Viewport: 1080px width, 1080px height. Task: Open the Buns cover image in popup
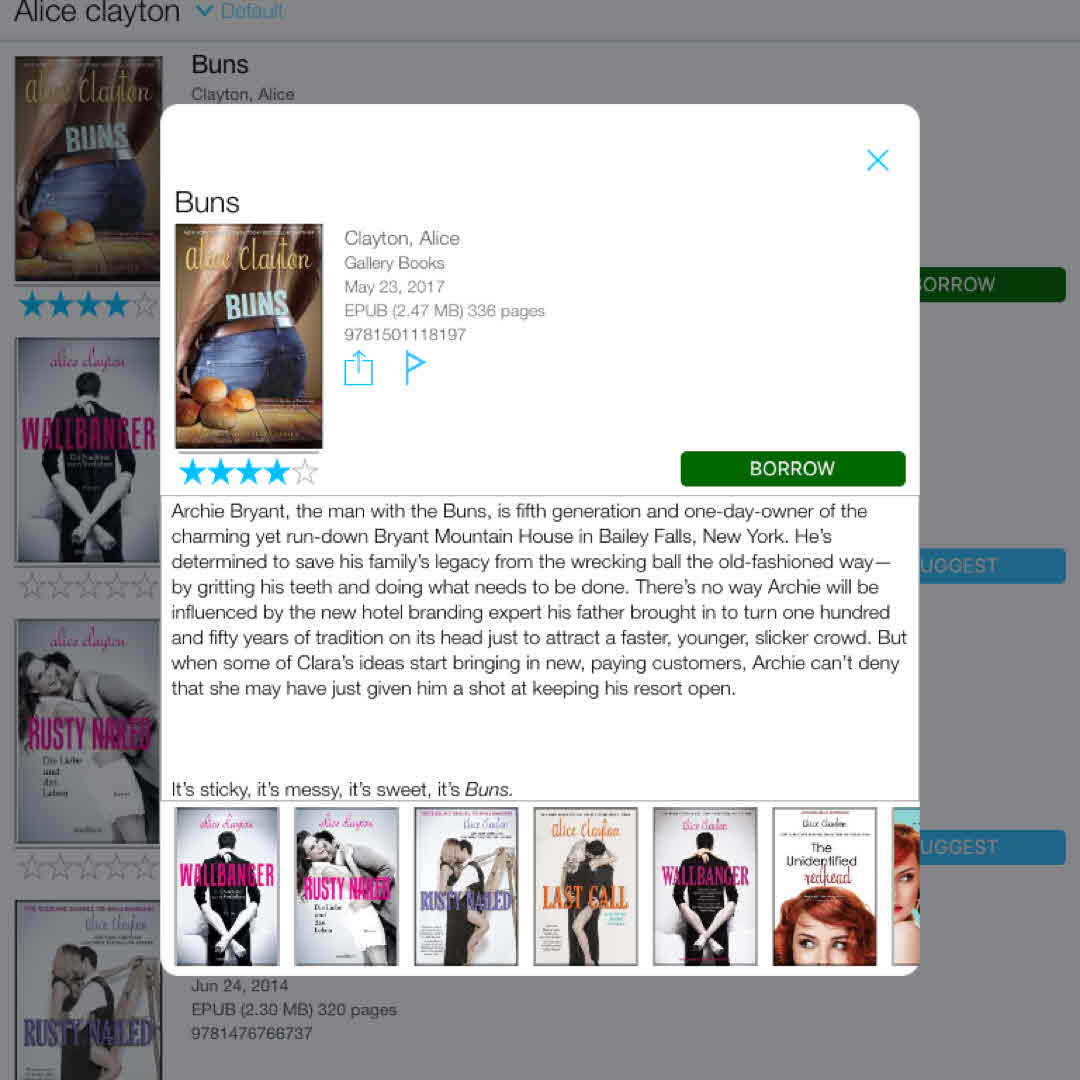pos(249,336)
